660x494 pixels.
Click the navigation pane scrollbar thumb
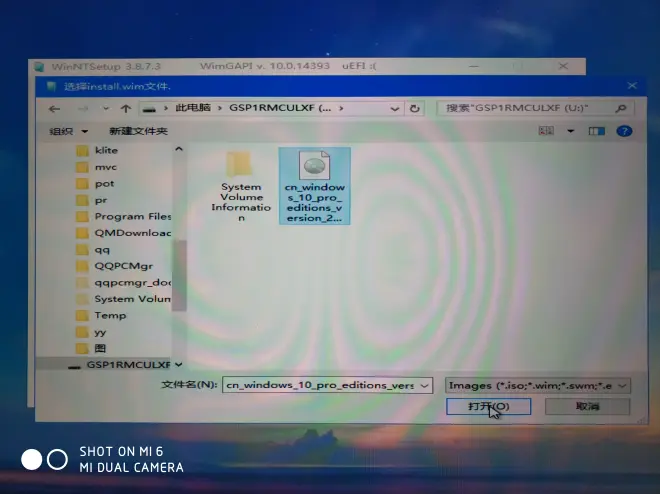[179, 276]
